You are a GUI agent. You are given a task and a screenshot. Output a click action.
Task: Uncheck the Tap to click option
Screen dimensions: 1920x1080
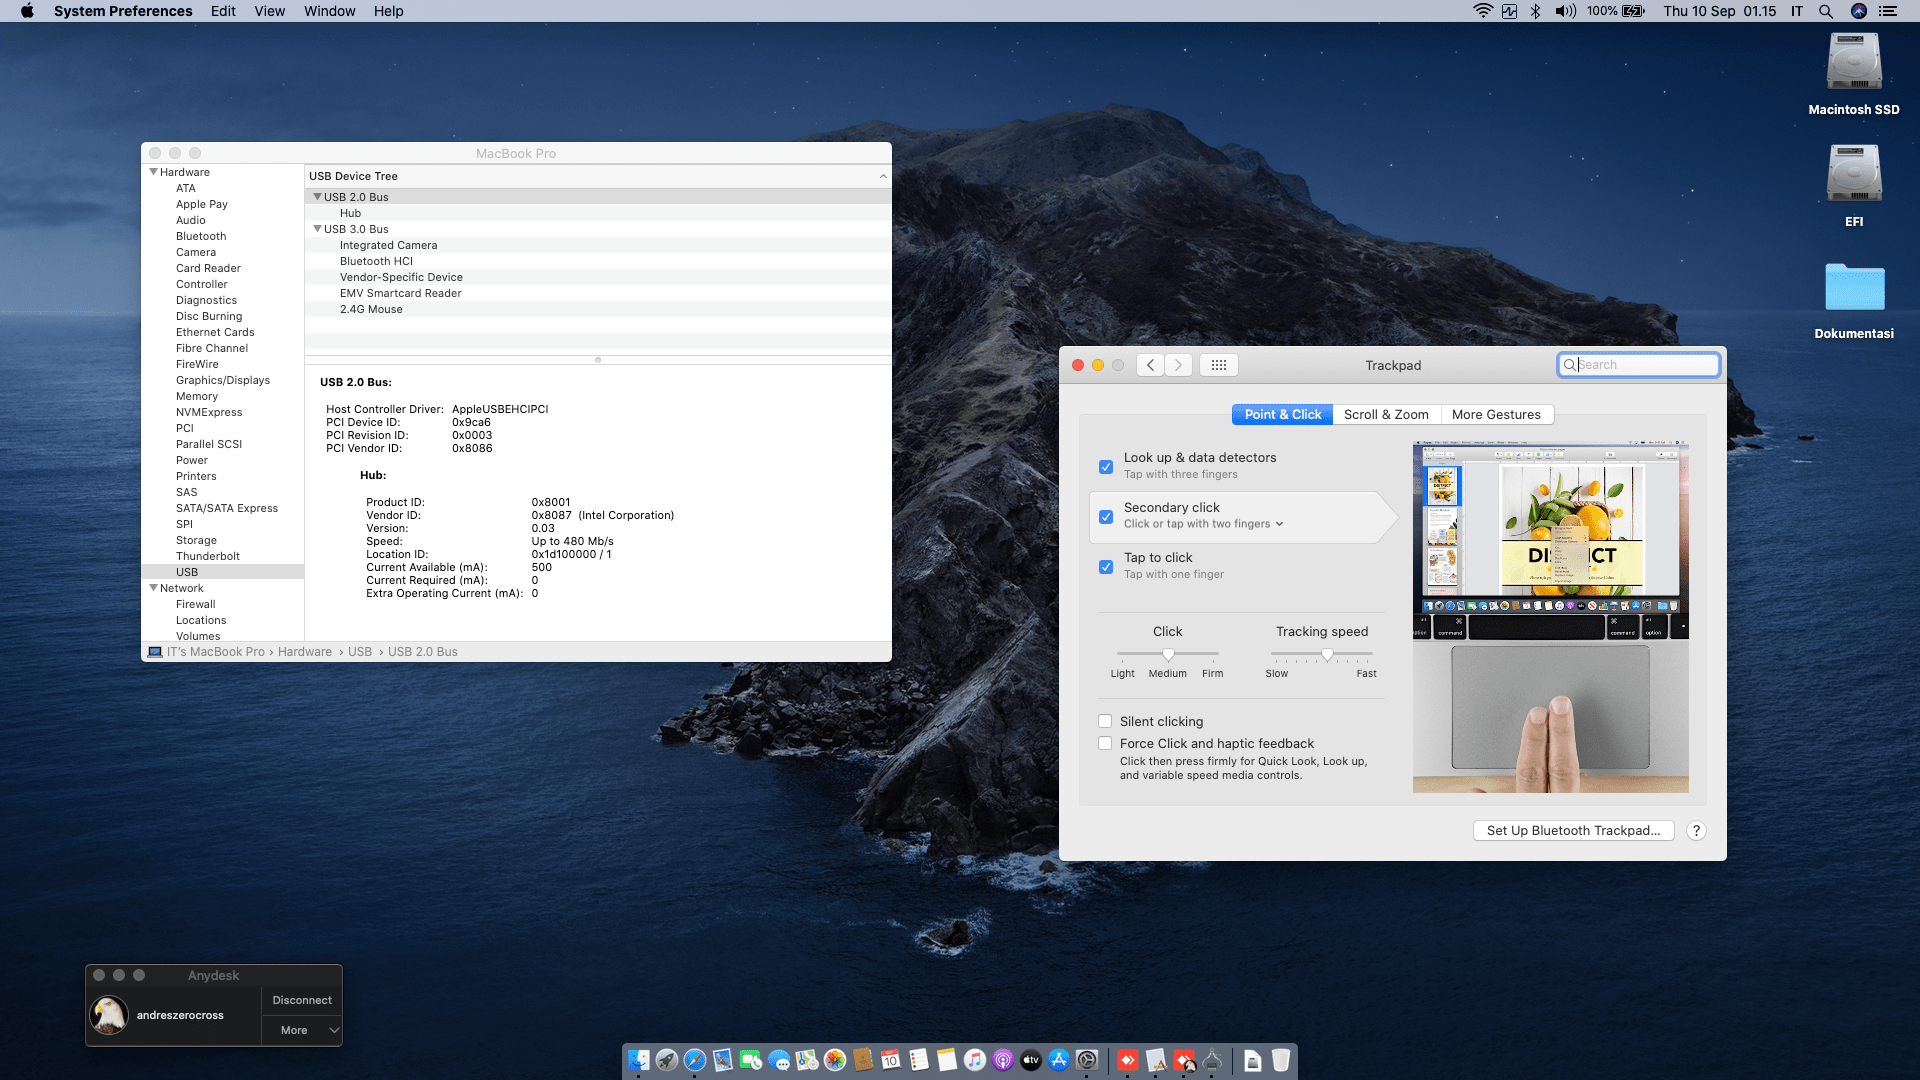1106,567
